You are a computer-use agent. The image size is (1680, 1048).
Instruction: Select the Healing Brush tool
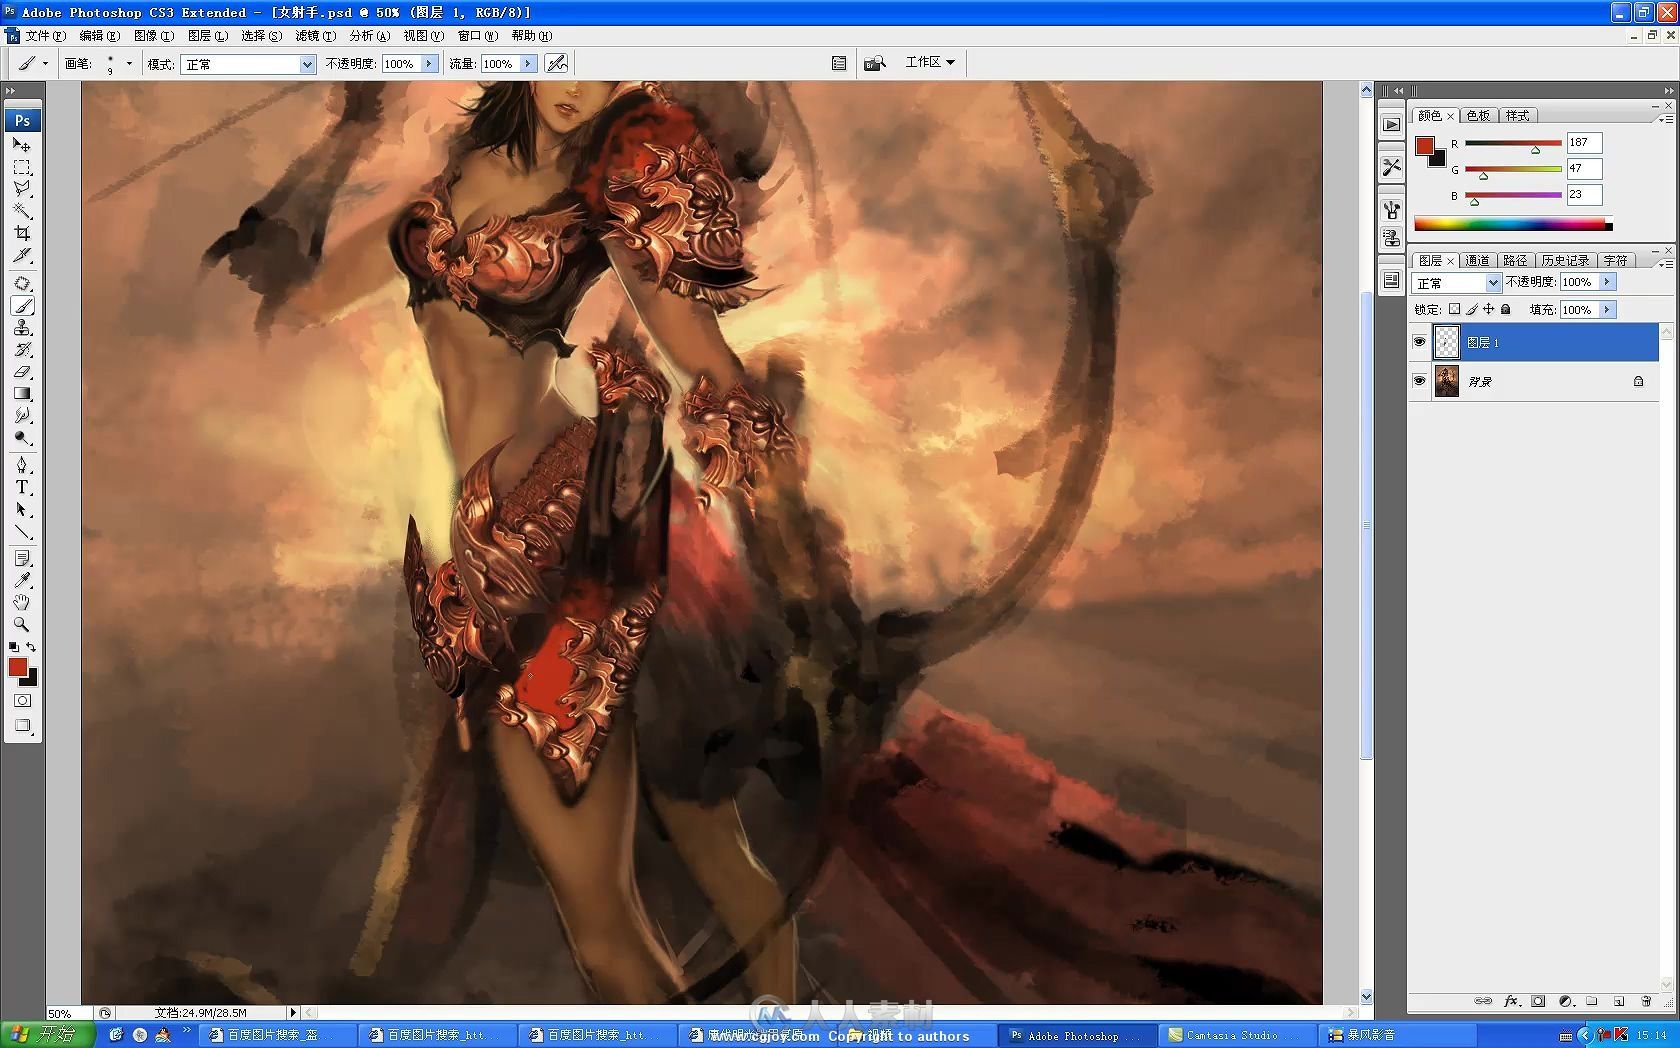coord(22,284)
